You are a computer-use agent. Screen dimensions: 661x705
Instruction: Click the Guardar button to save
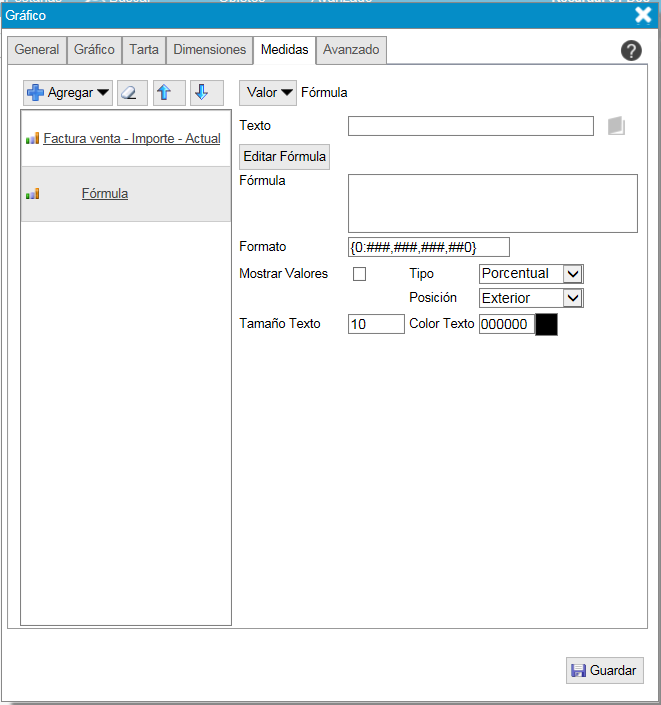coord(605,671)
